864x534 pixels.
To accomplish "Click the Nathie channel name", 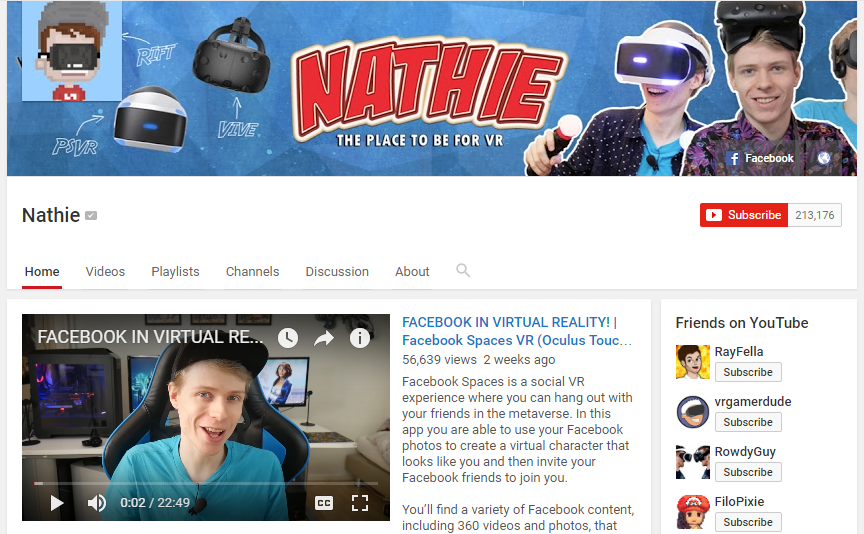I will [x=51, y=215].
